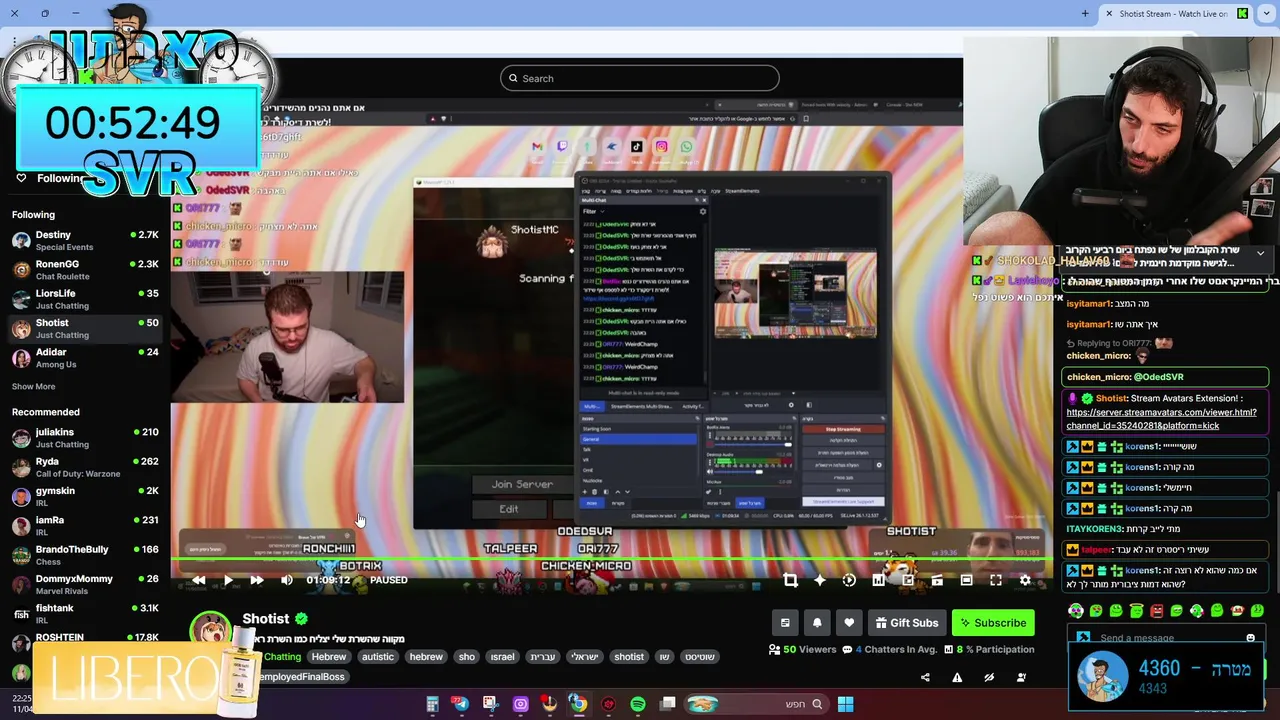Fast-forward the stream playback
Viewport: 1280px width, 720px height.
(257, 580)
